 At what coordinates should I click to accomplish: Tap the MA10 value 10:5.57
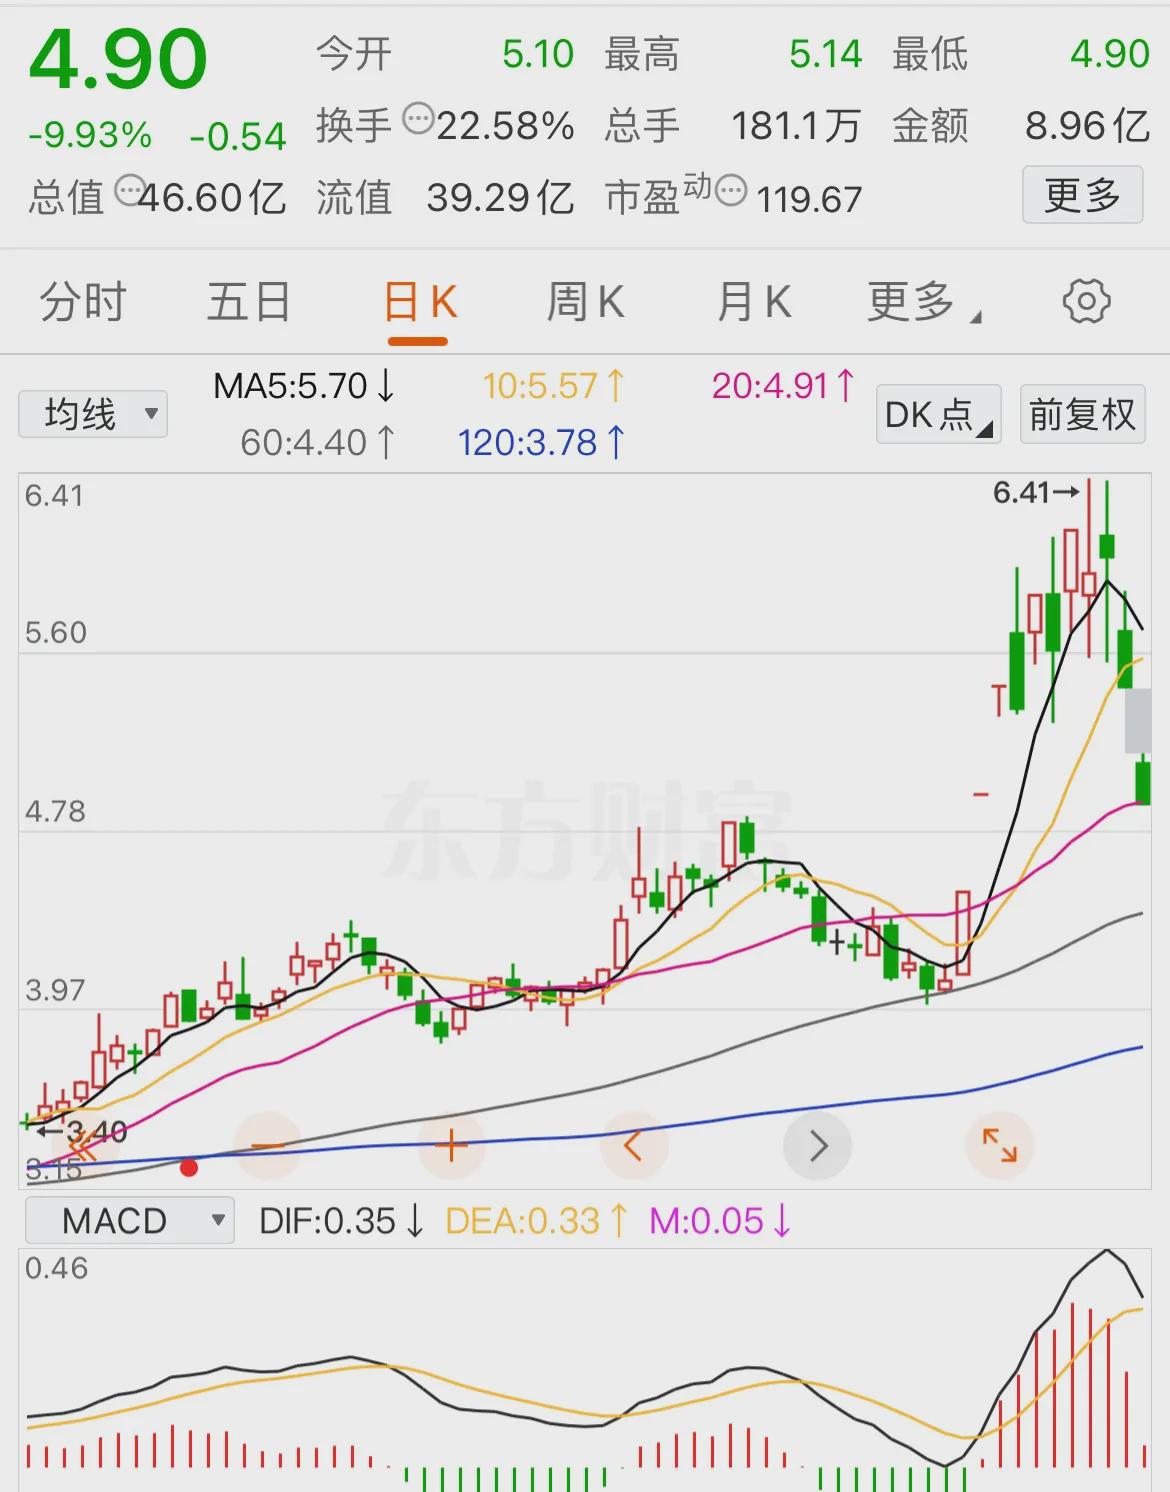(553, 386)
